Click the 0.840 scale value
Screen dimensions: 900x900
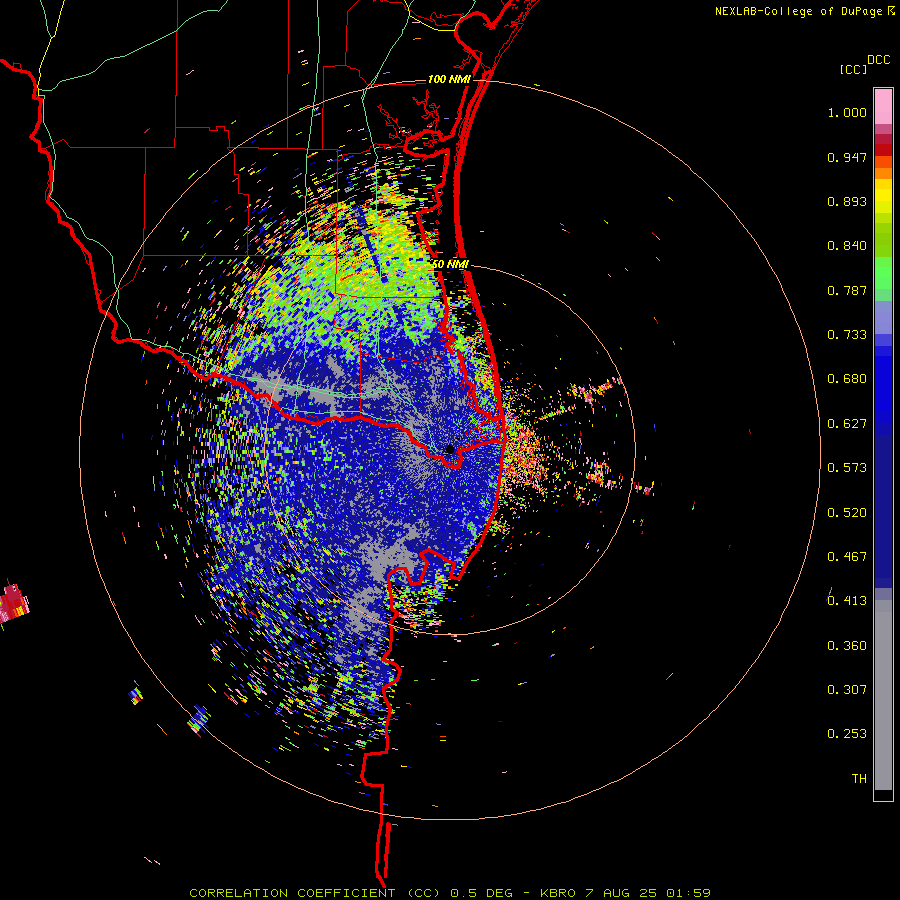847,246
